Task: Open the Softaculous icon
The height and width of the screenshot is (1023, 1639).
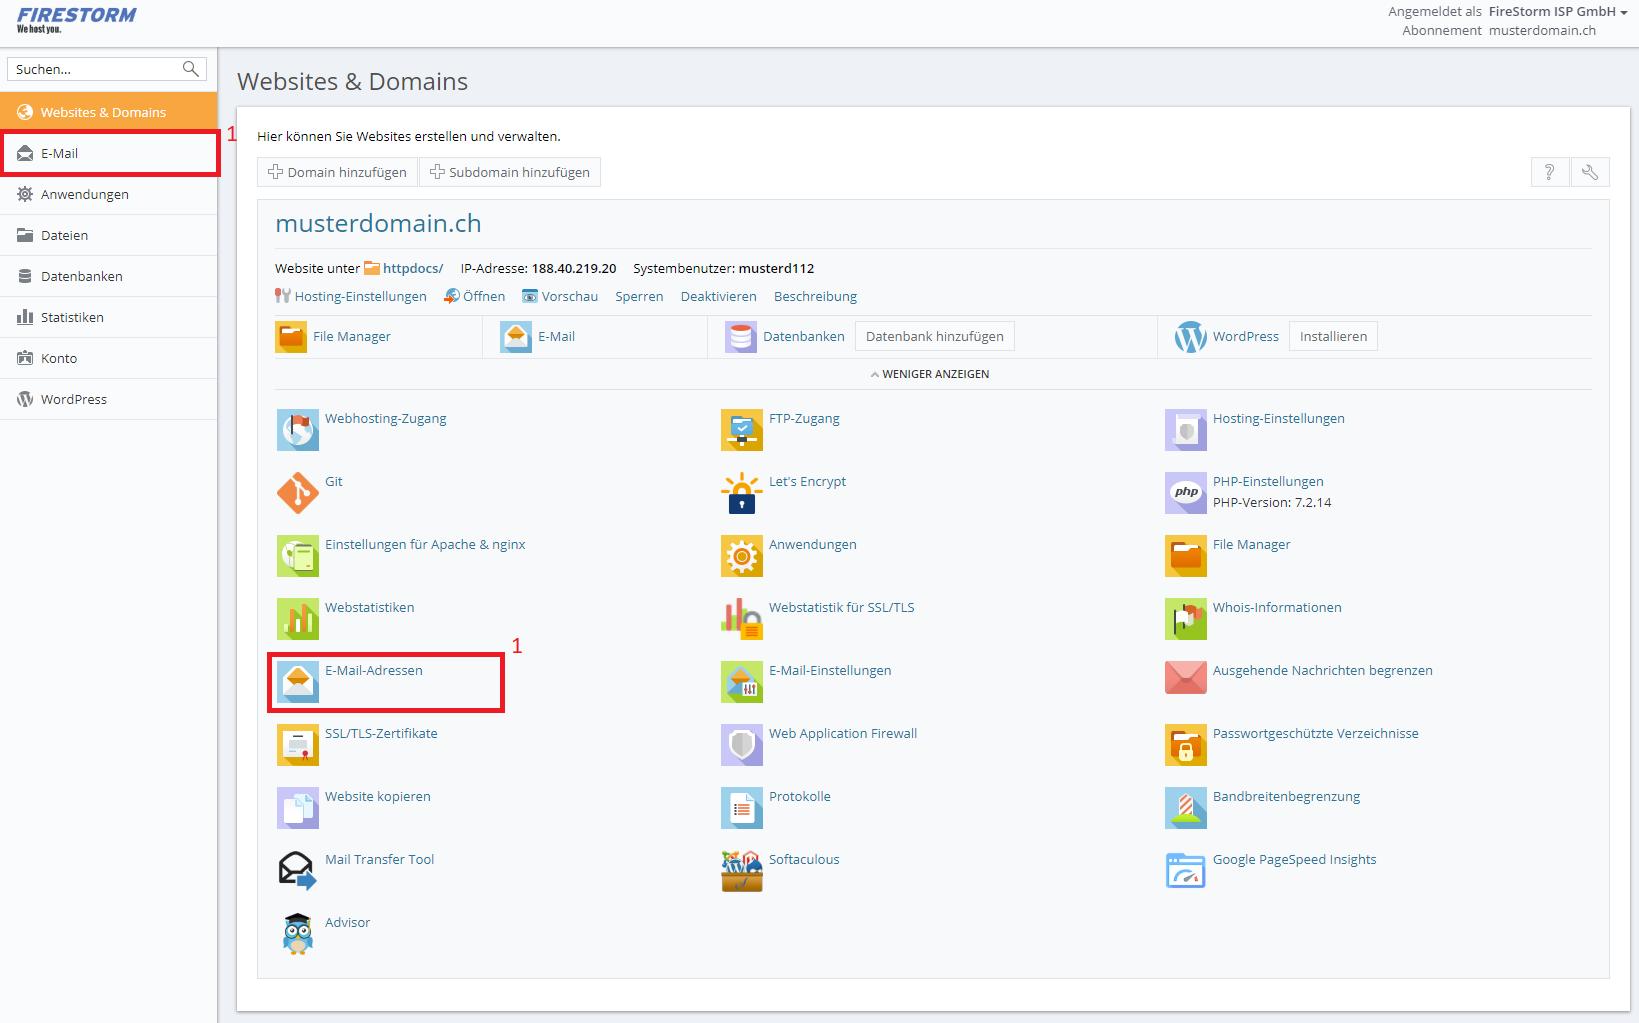Action: (x=741, y=871)
